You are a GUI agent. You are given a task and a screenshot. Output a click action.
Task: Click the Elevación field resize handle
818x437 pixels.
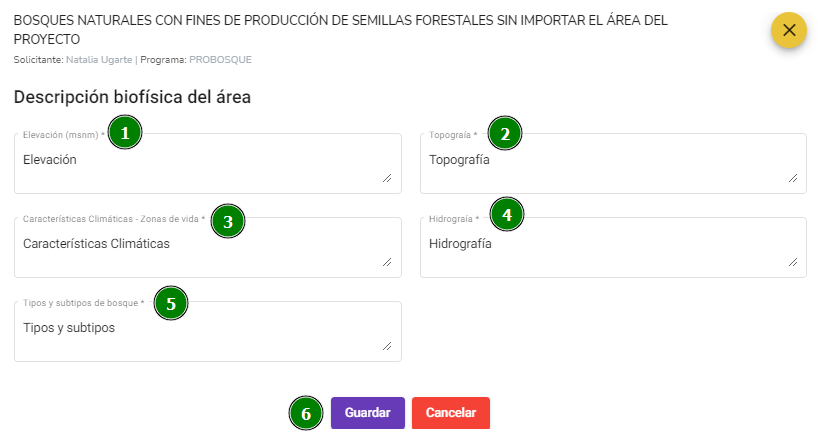(x=387, y=178)
